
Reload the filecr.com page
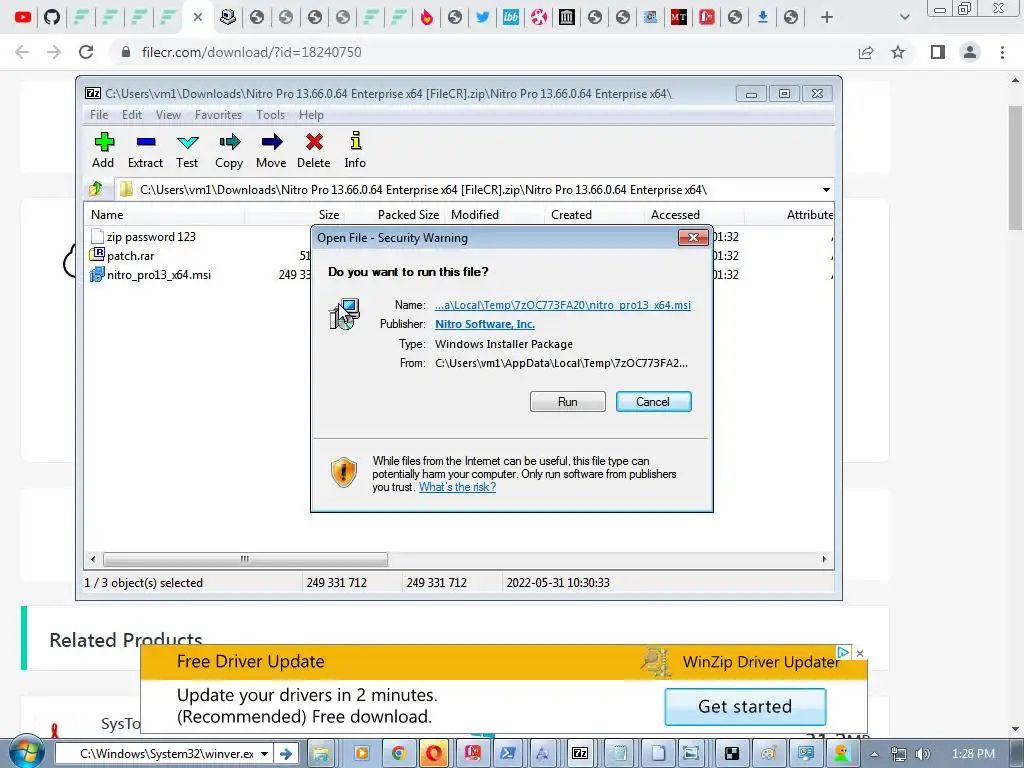86,52
